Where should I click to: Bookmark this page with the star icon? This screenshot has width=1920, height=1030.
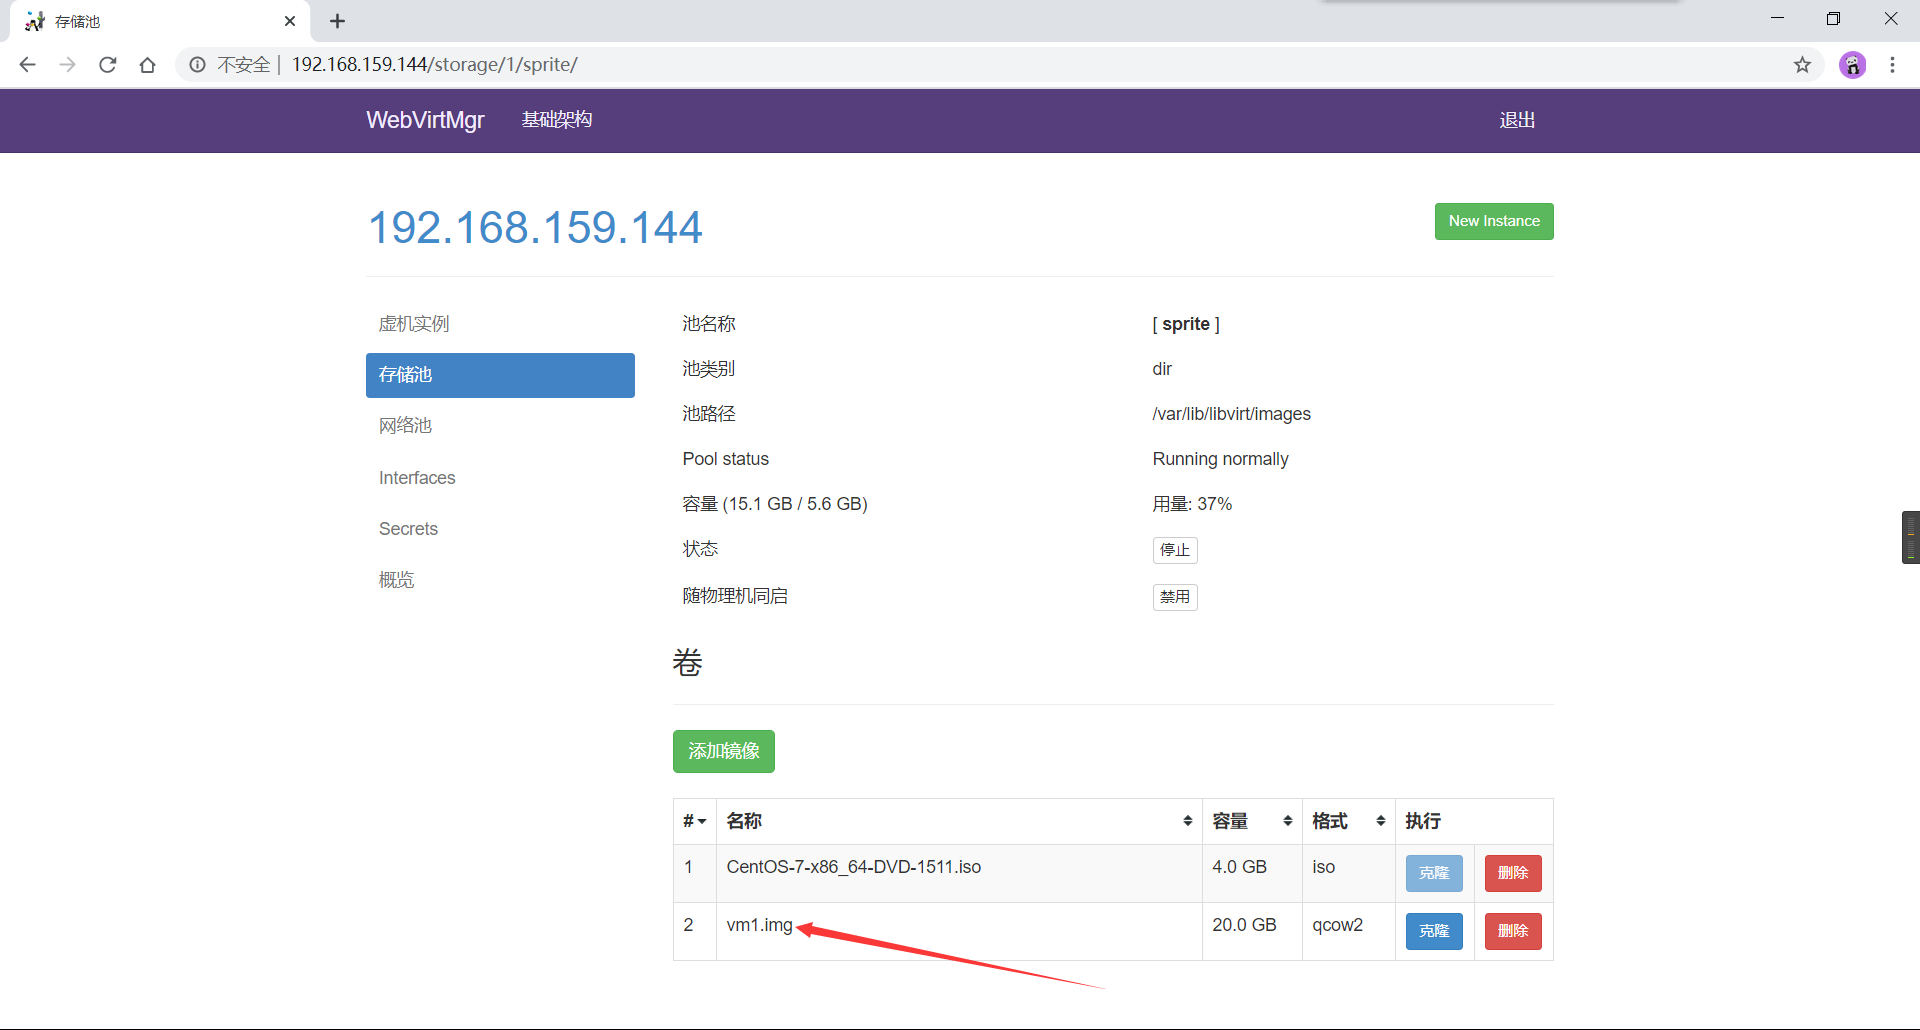tap(1802, 65)
